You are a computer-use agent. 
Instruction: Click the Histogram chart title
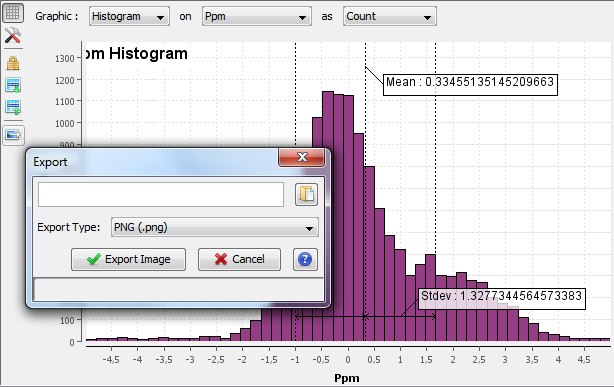137,54
